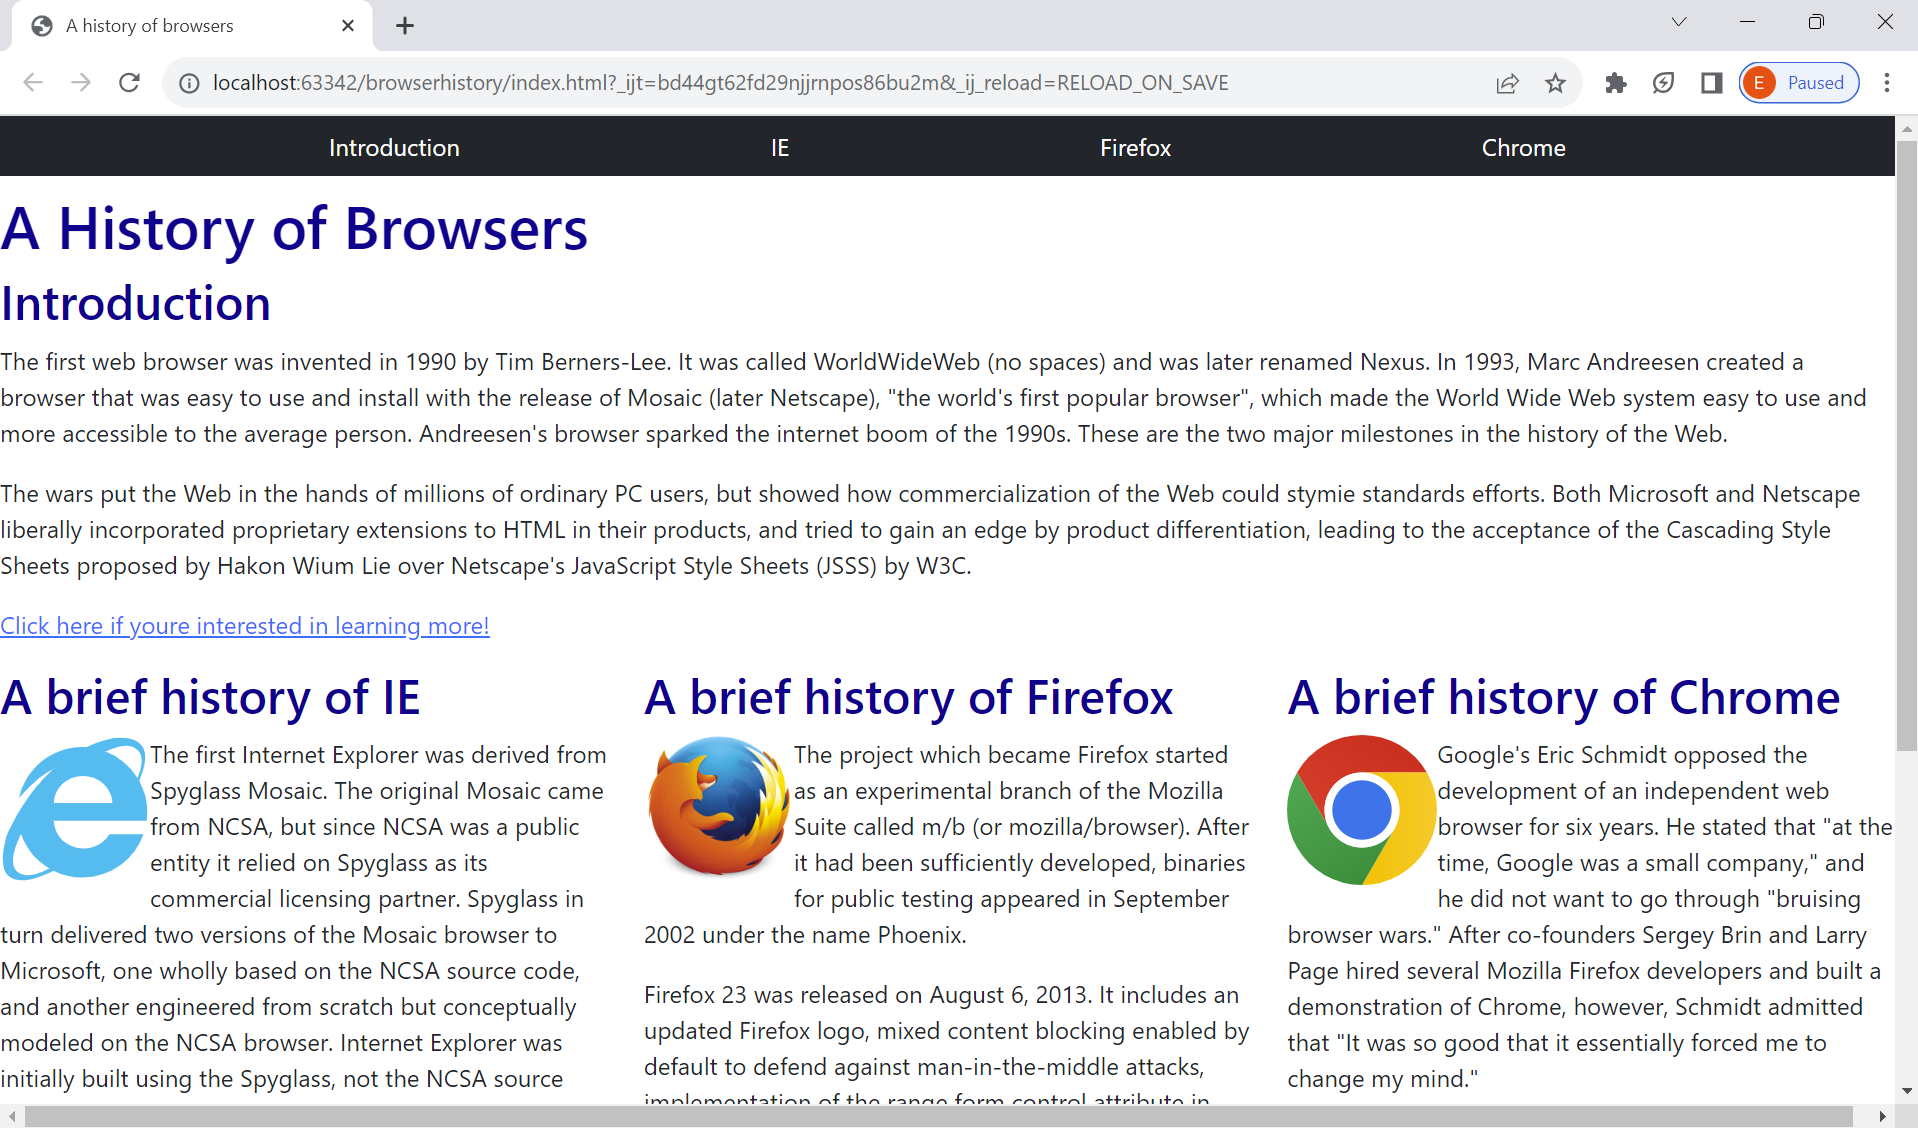Image resolution: width=1918 pixels, height=1128 pixels.
Task: Expand the tab search chevron
Action: click(1679, 22)
